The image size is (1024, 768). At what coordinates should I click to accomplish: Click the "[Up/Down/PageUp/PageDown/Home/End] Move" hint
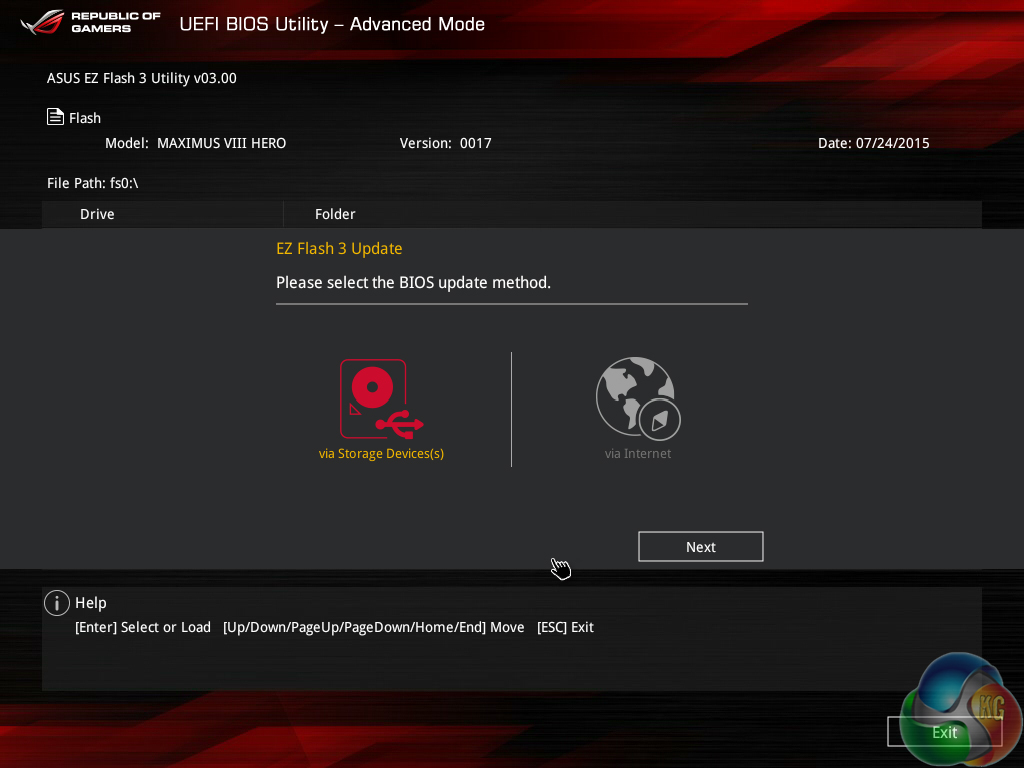coord(374,628)
